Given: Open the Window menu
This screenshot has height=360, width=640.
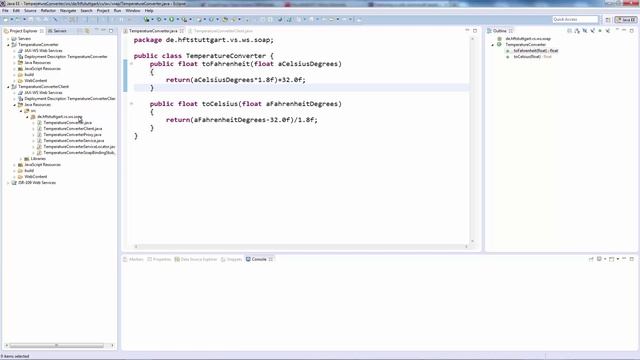Looking at the screenshot, I should click(133, 11).
